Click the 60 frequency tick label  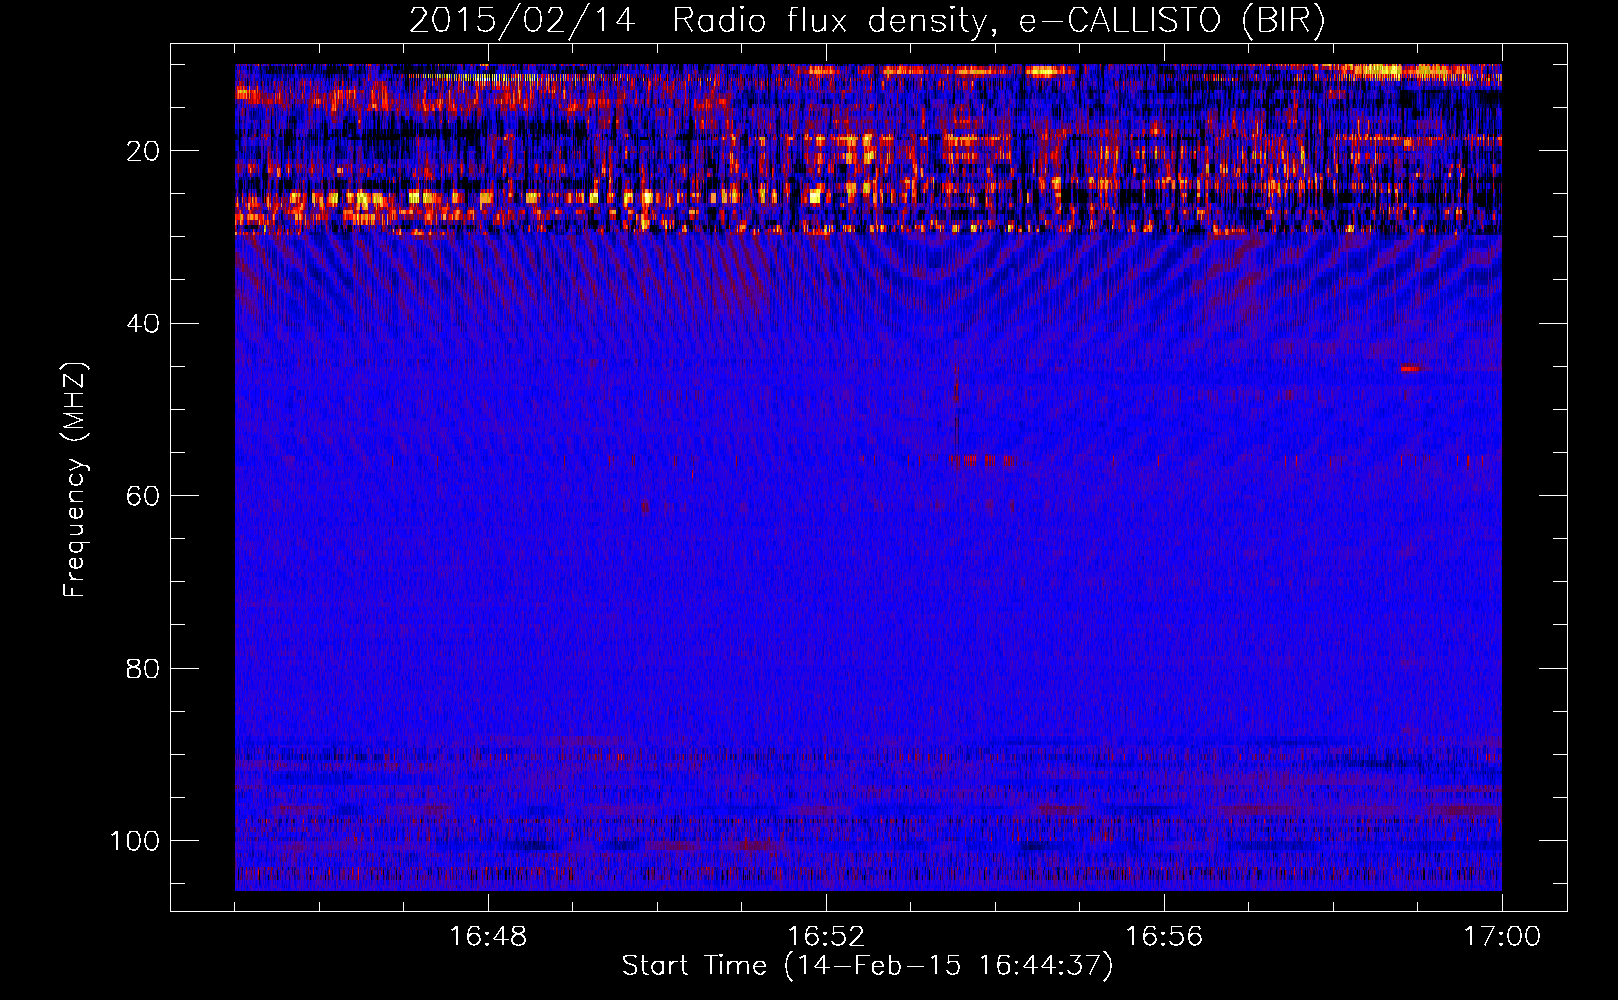coord(143,496)
